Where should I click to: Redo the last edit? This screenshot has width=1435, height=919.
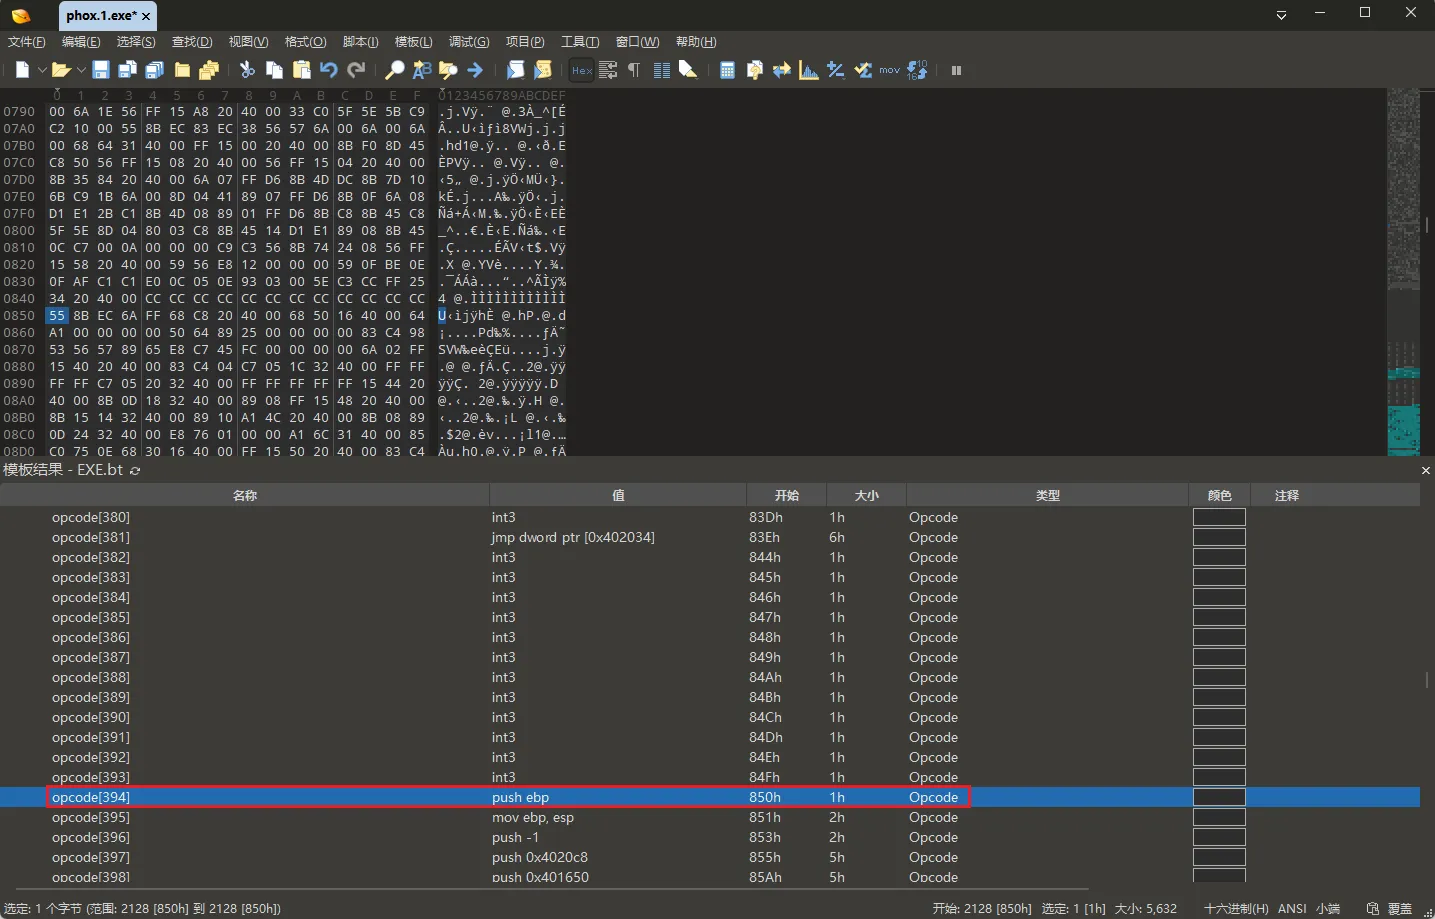click(356, 70)
